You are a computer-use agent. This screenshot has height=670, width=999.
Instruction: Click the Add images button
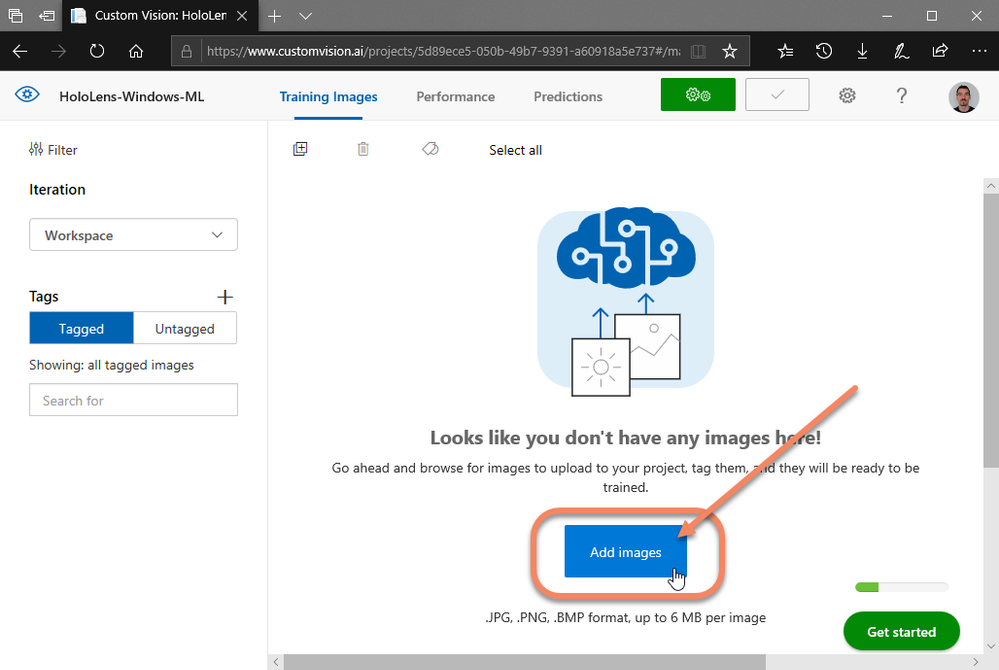coord(626,552)
